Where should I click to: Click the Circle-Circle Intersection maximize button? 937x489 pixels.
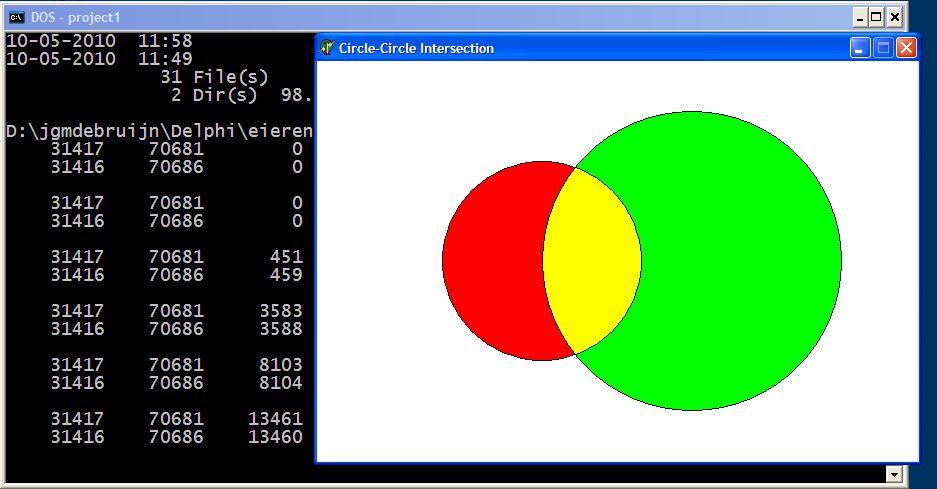tap(883, 48)
